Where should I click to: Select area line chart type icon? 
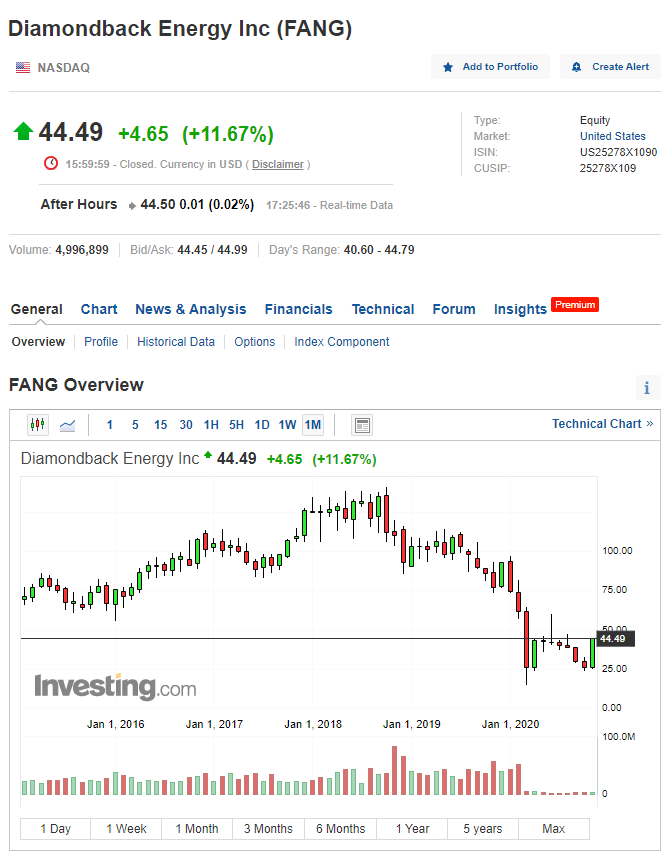click(68, 425)
